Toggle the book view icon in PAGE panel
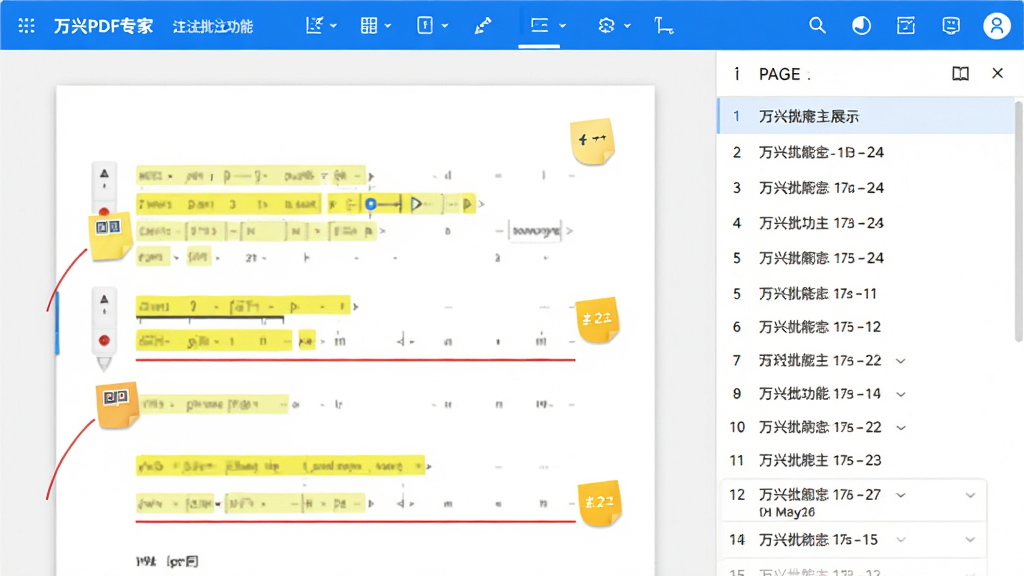The image size is (1024, 576). 960,74
